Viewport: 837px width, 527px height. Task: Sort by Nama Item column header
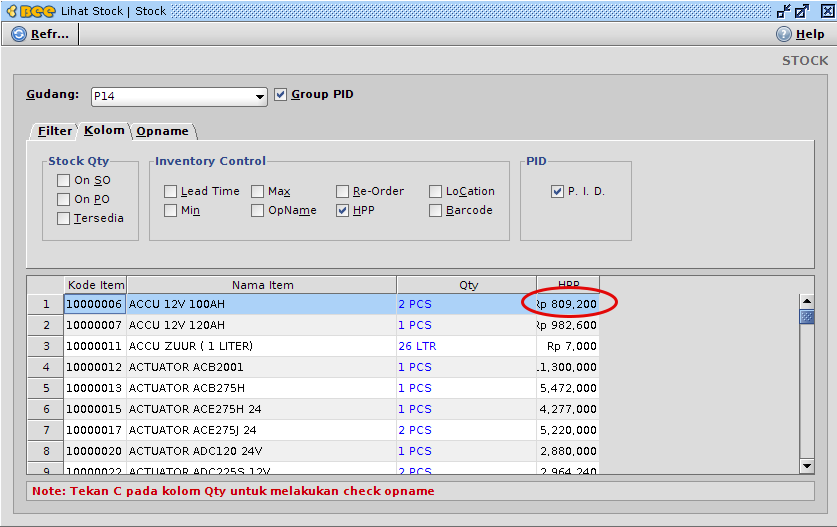pos(262,285)
